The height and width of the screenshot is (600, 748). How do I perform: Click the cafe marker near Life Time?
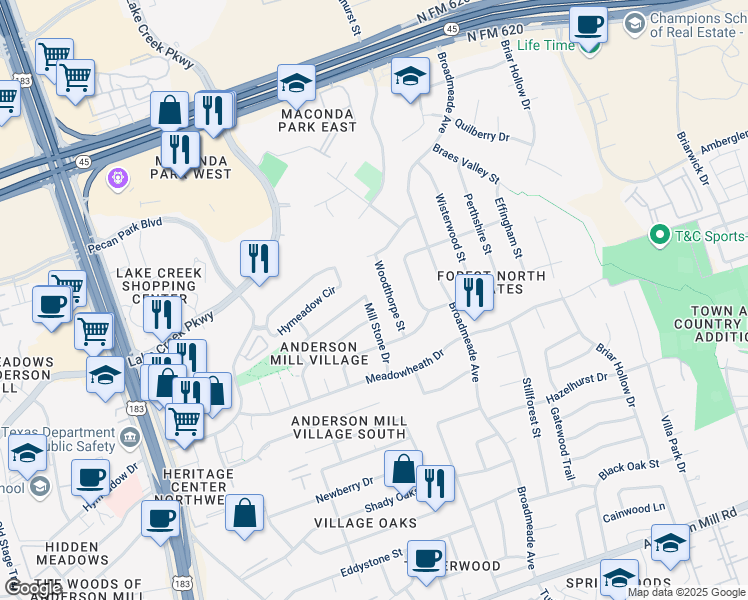click(x=588, y=28)
